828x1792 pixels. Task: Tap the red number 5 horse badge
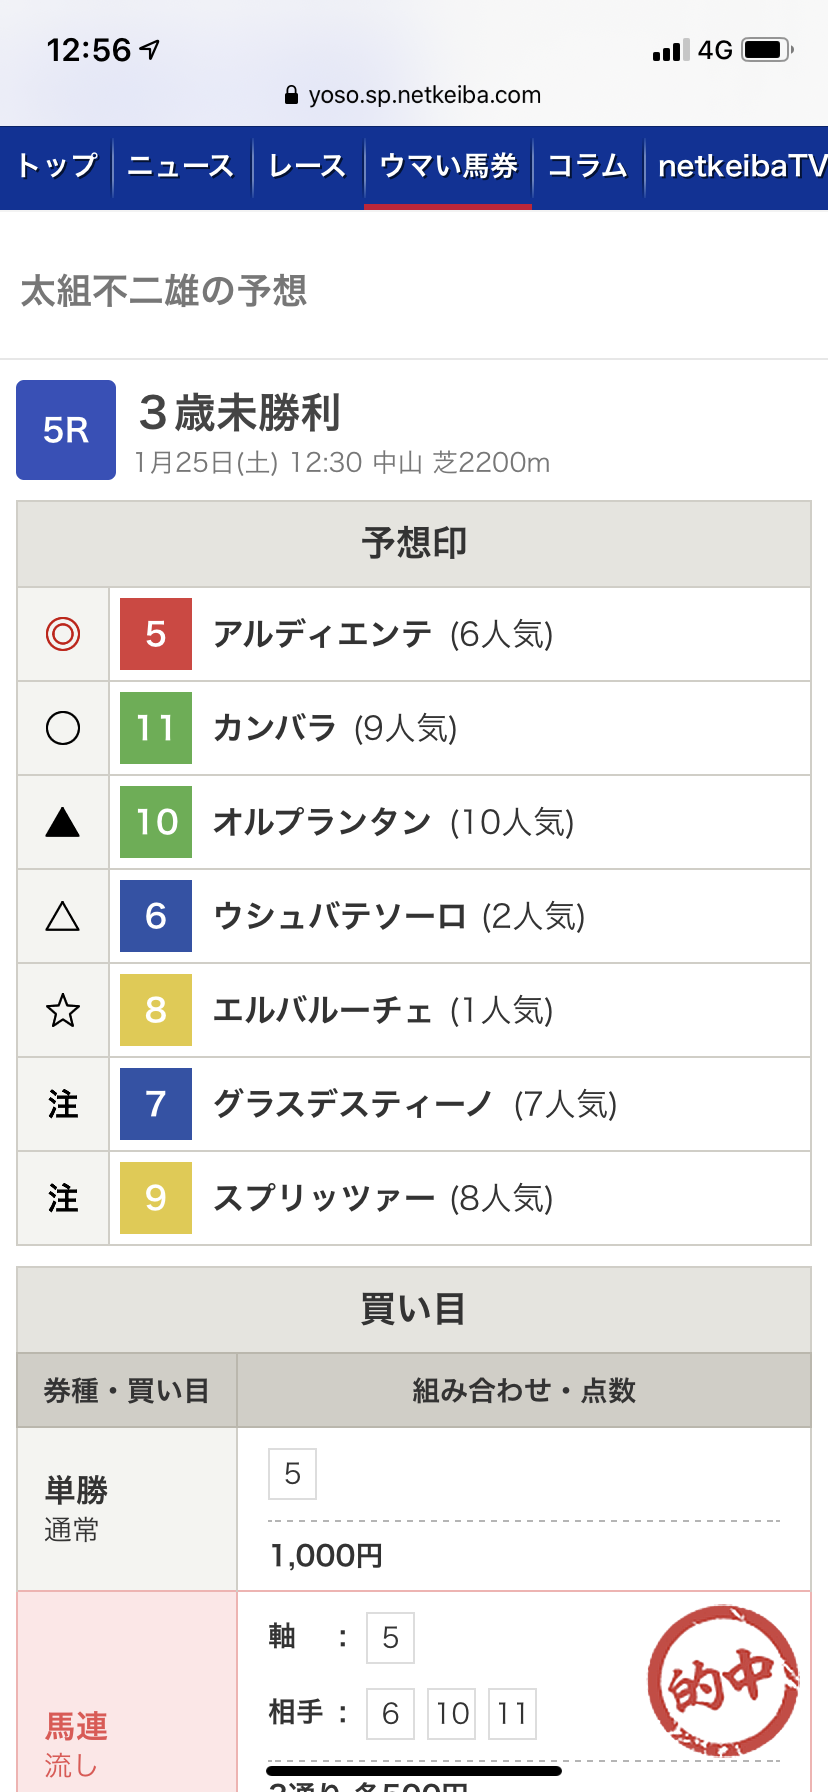click(x=156, y=634)
